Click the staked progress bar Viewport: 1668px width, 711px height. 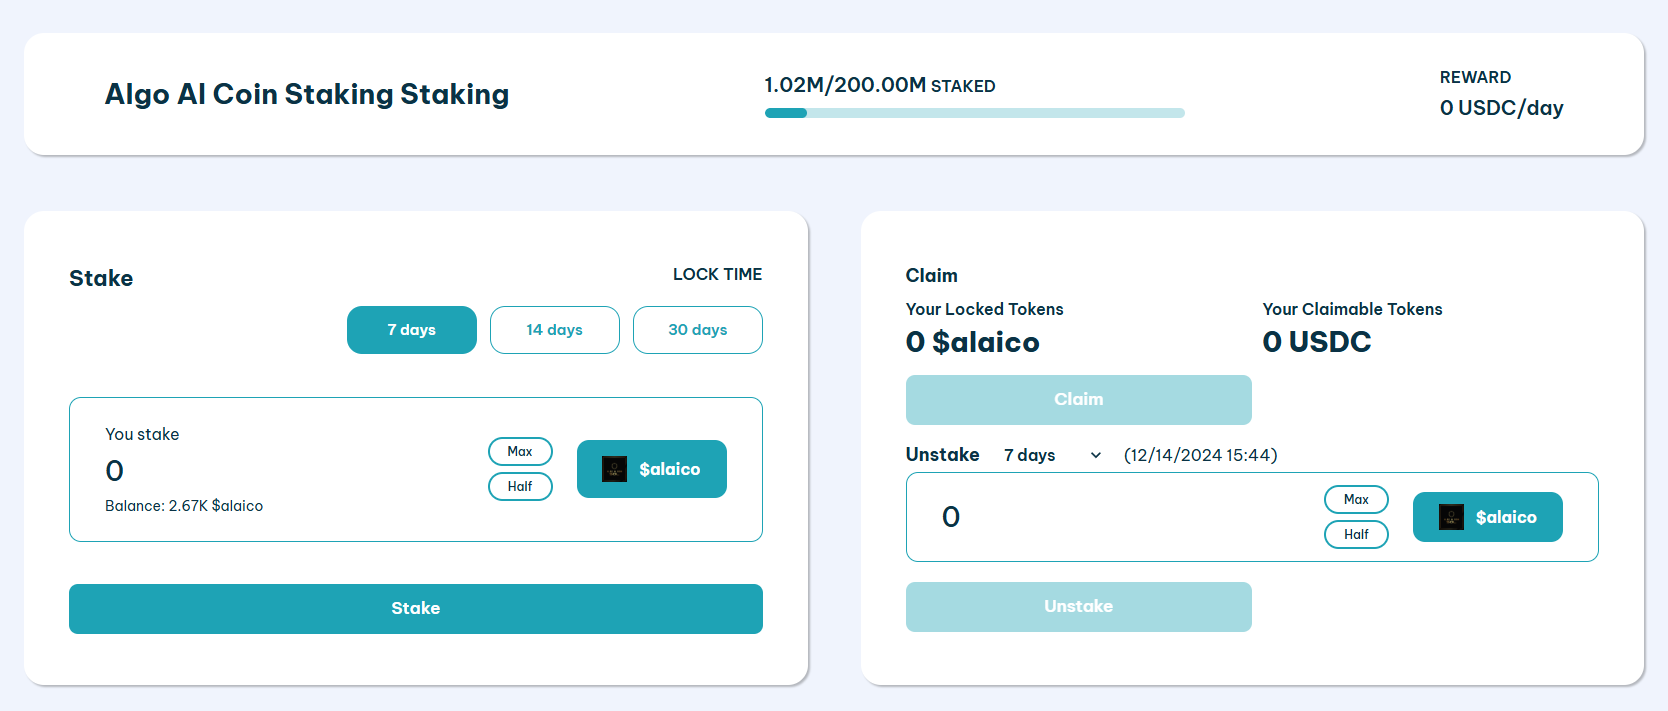pyautogui.click(x=974, y=113)
